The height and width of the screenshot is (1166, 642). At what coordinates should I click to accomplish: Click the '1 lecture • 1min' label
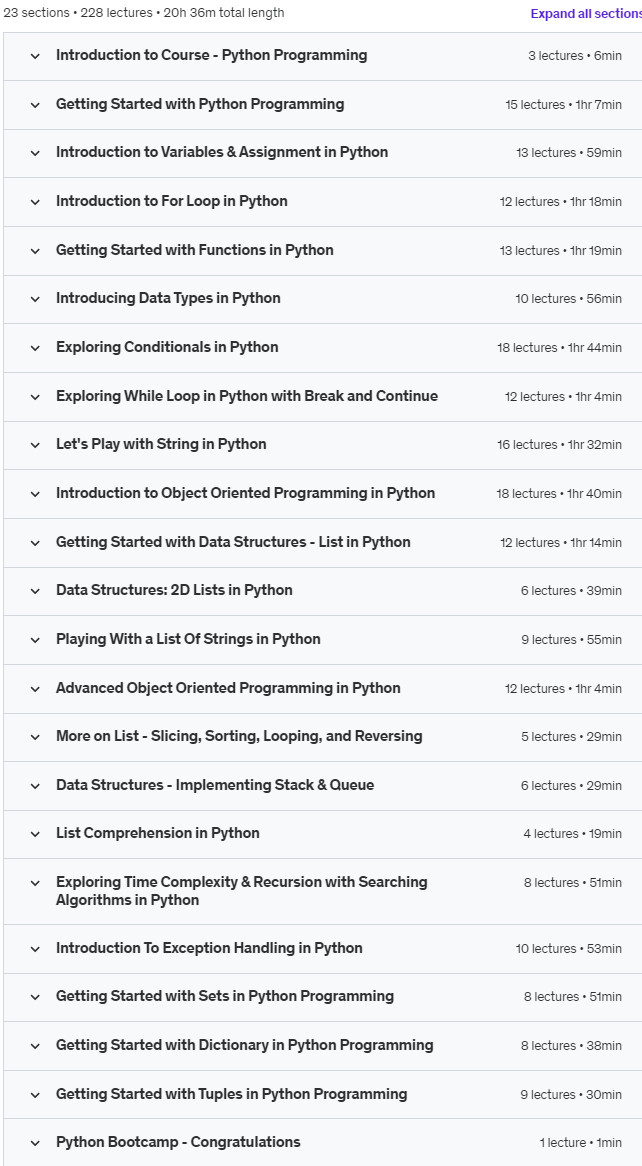(580, 1143)
